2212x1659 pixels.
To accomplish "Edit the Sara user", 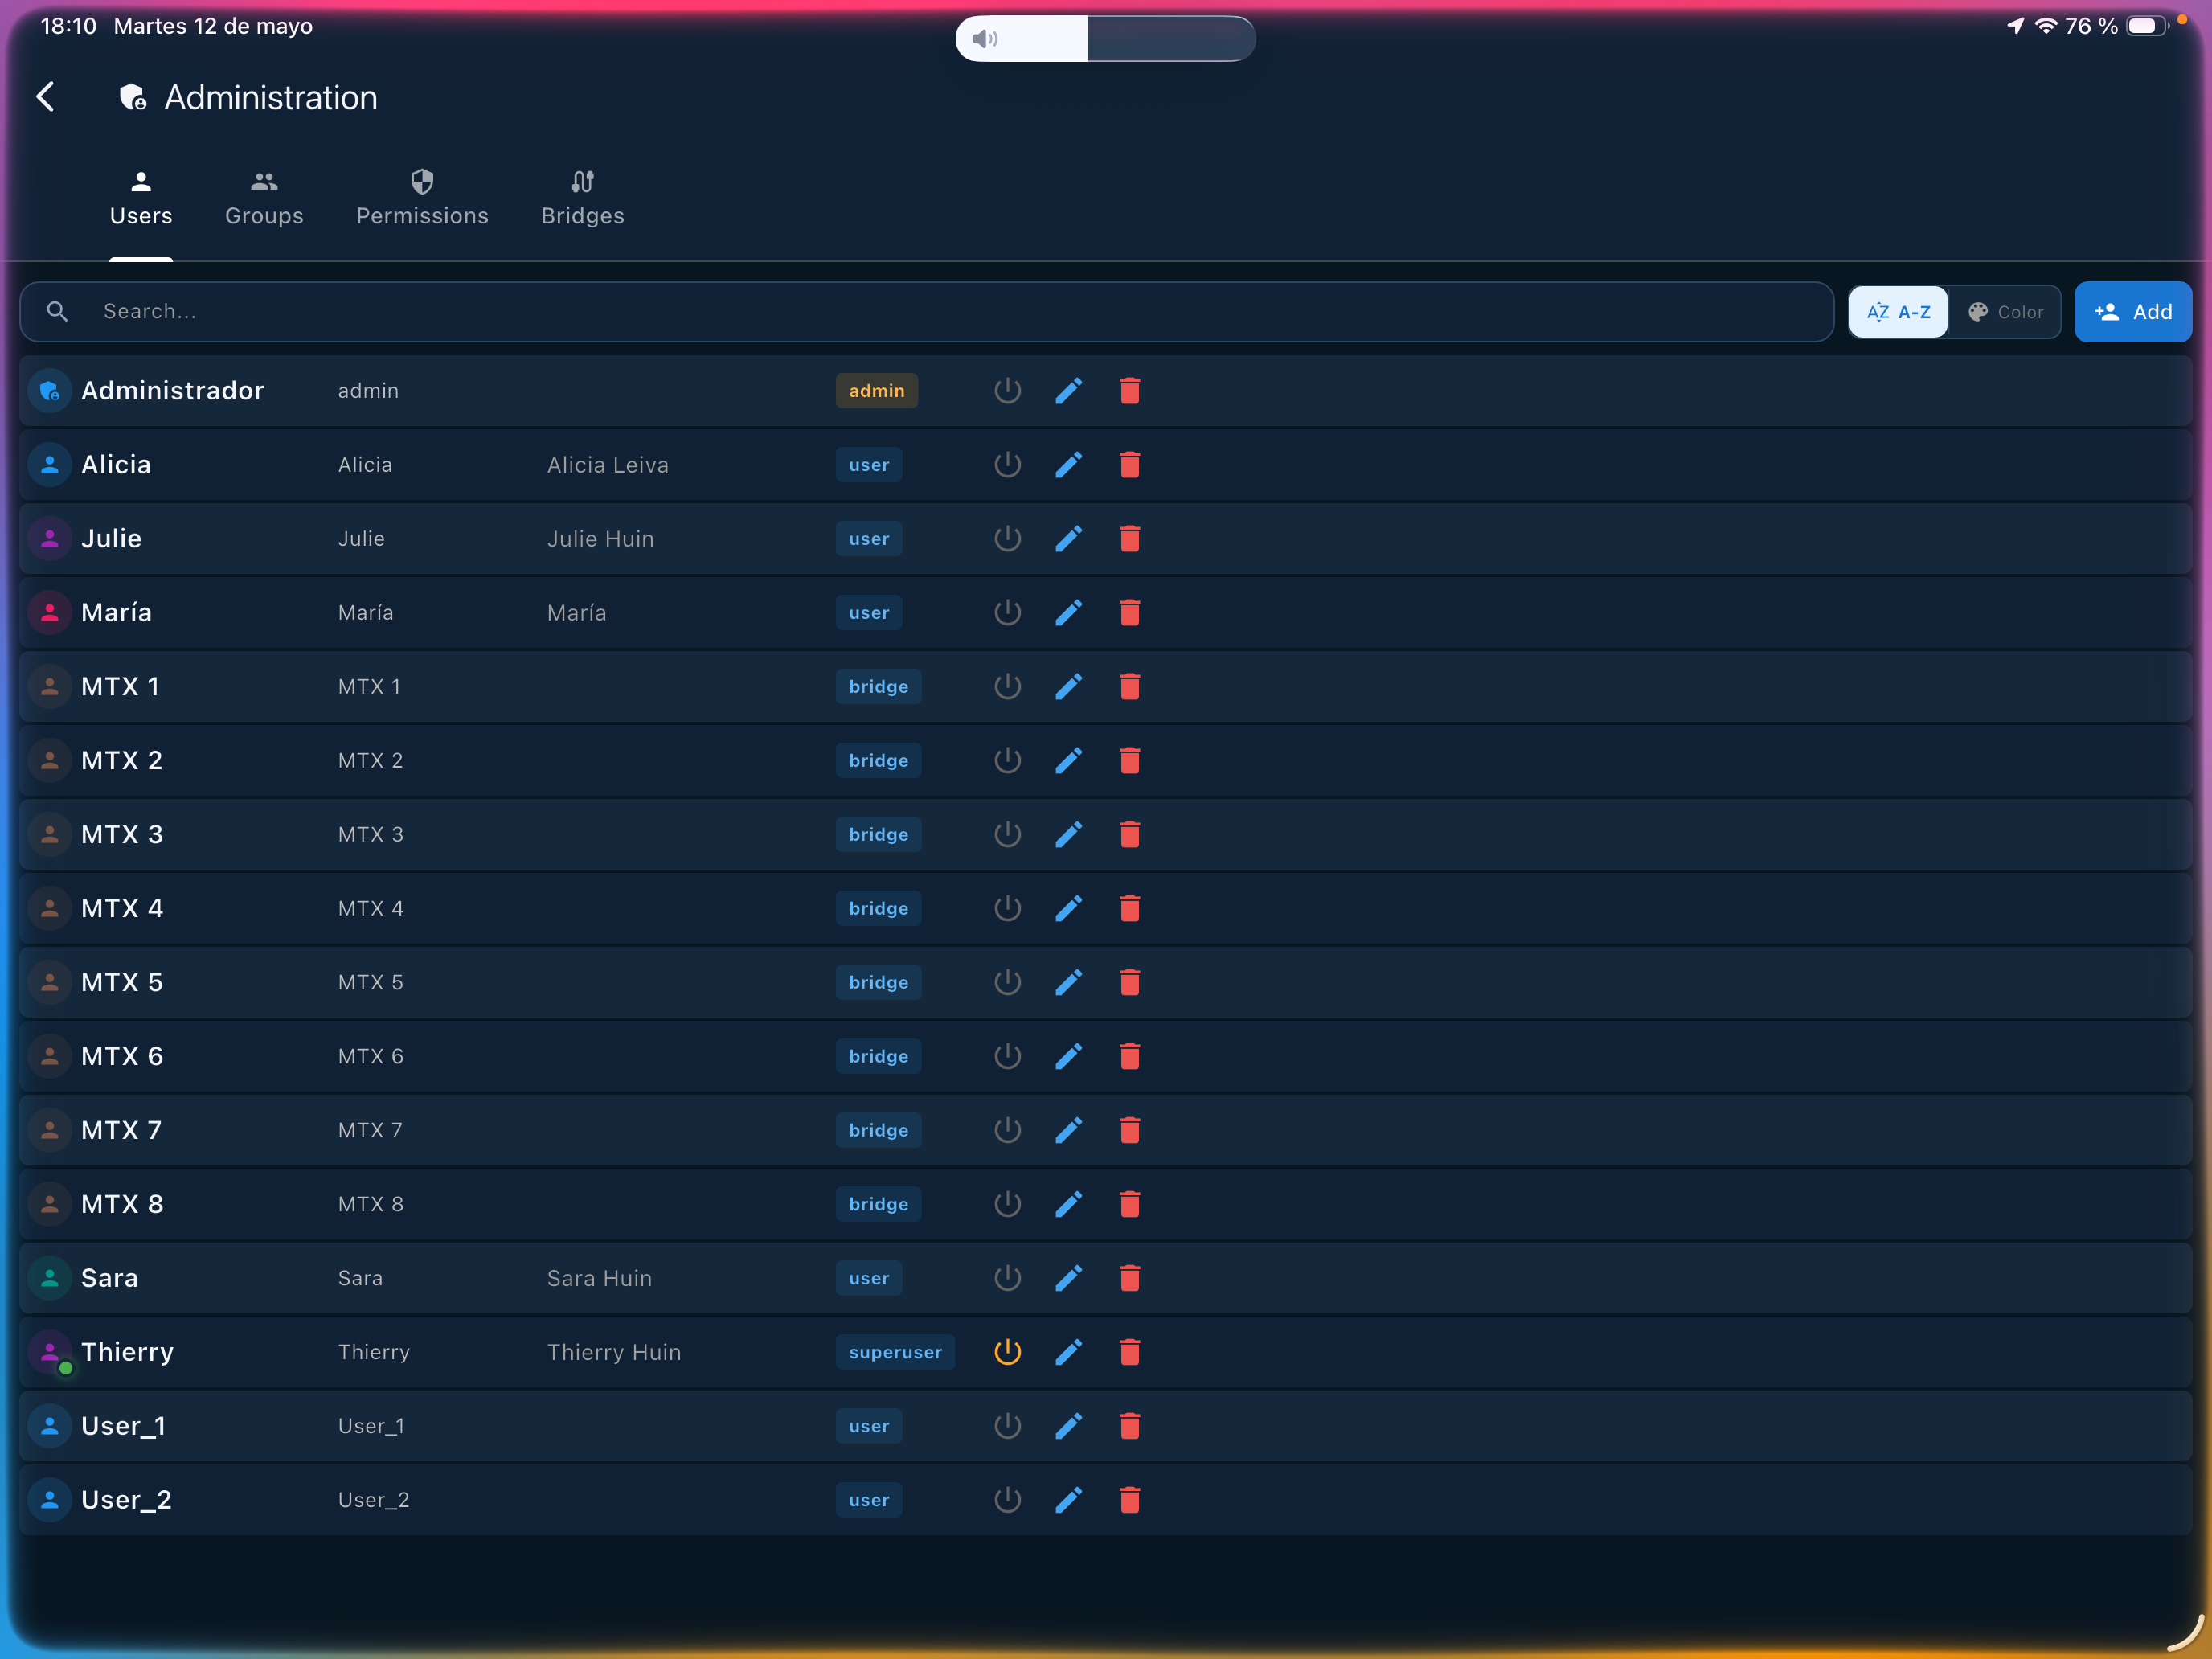I will [x=1069, y=1279].
